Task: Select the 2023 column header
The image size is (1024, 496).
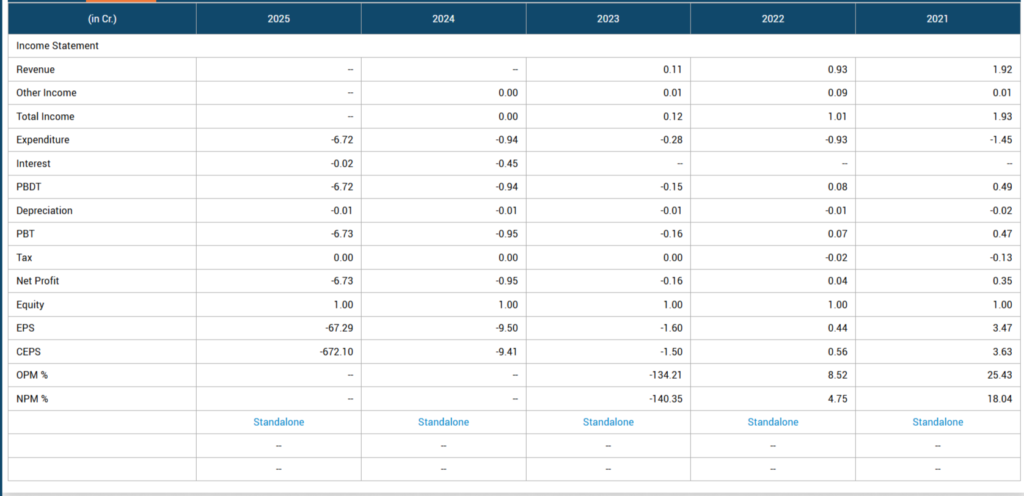Action: [x=608, y=18]
